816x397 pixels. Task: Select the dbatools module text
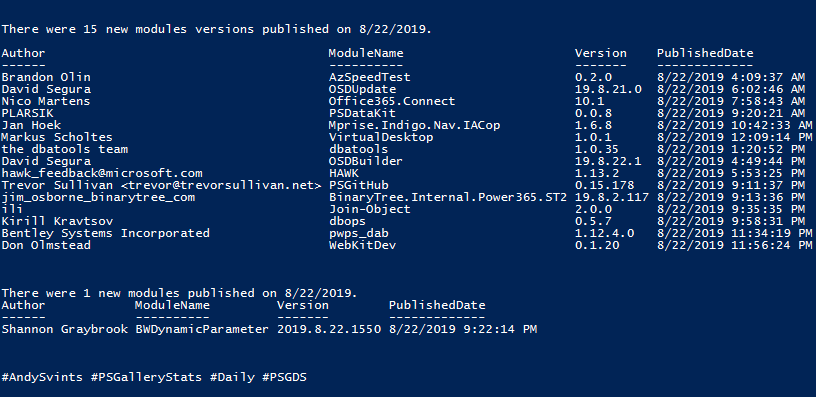[359, 149]
